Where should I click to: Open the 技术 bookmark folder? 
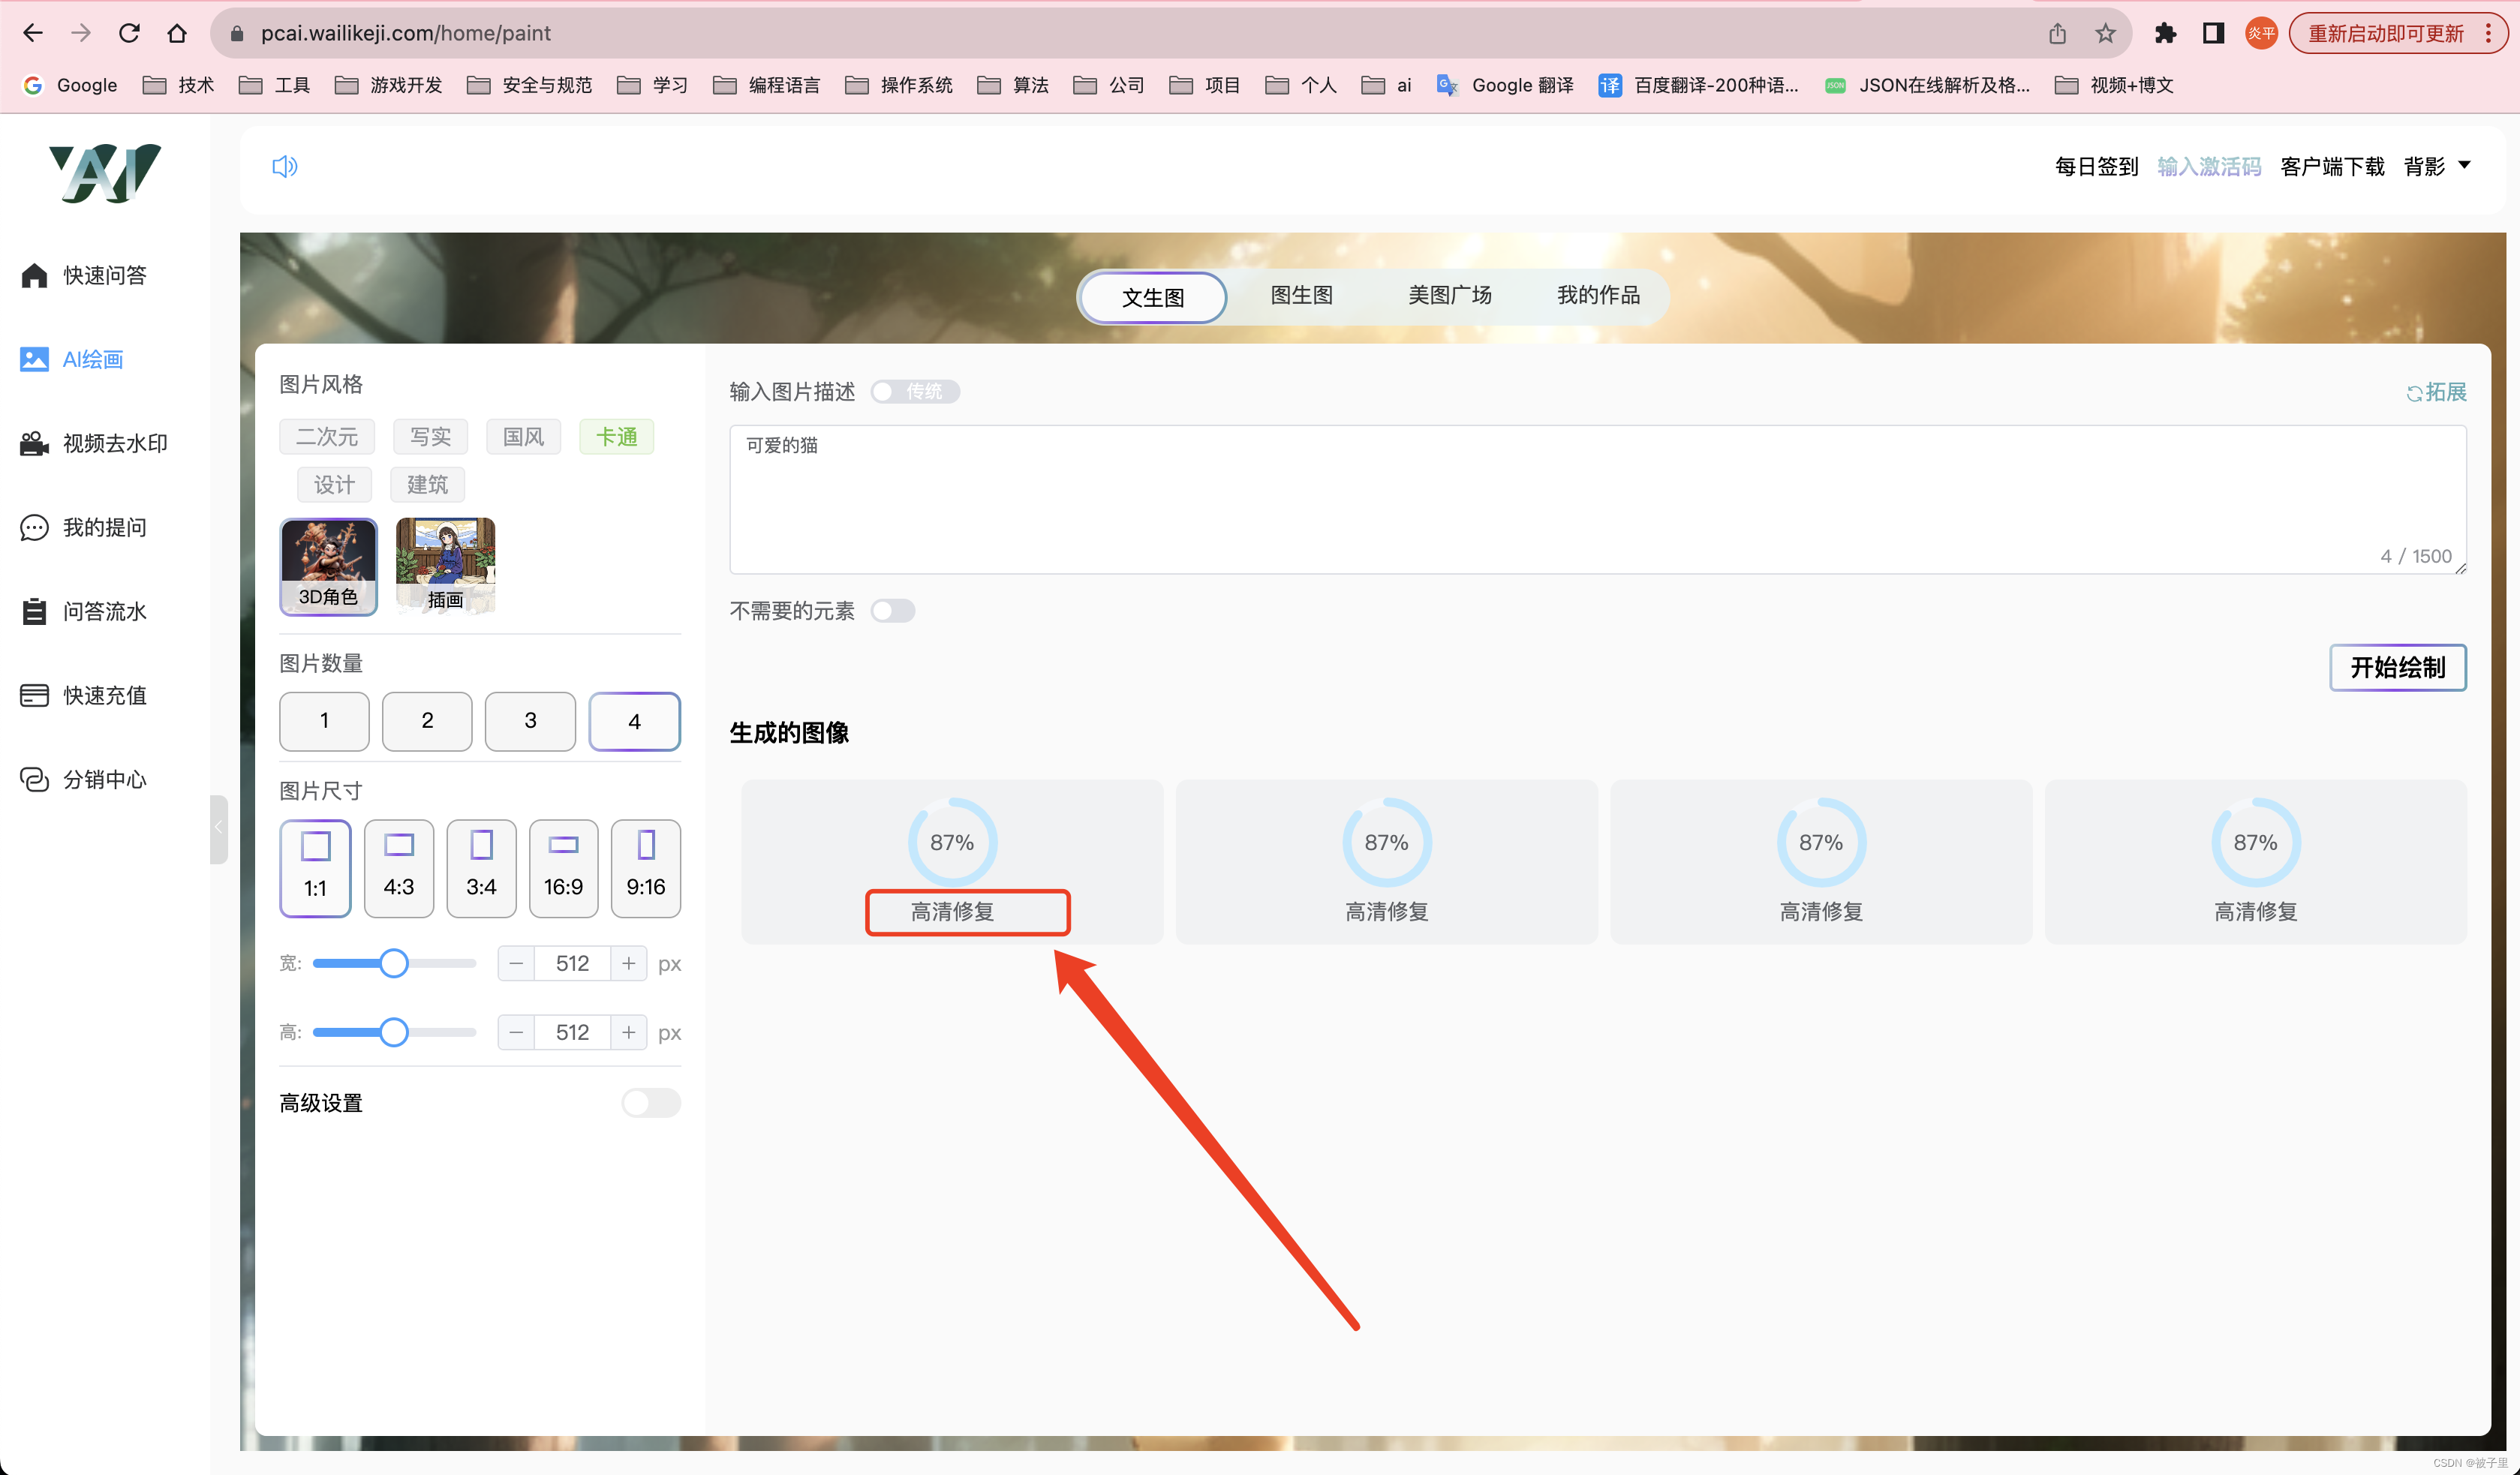click(179, 85)
